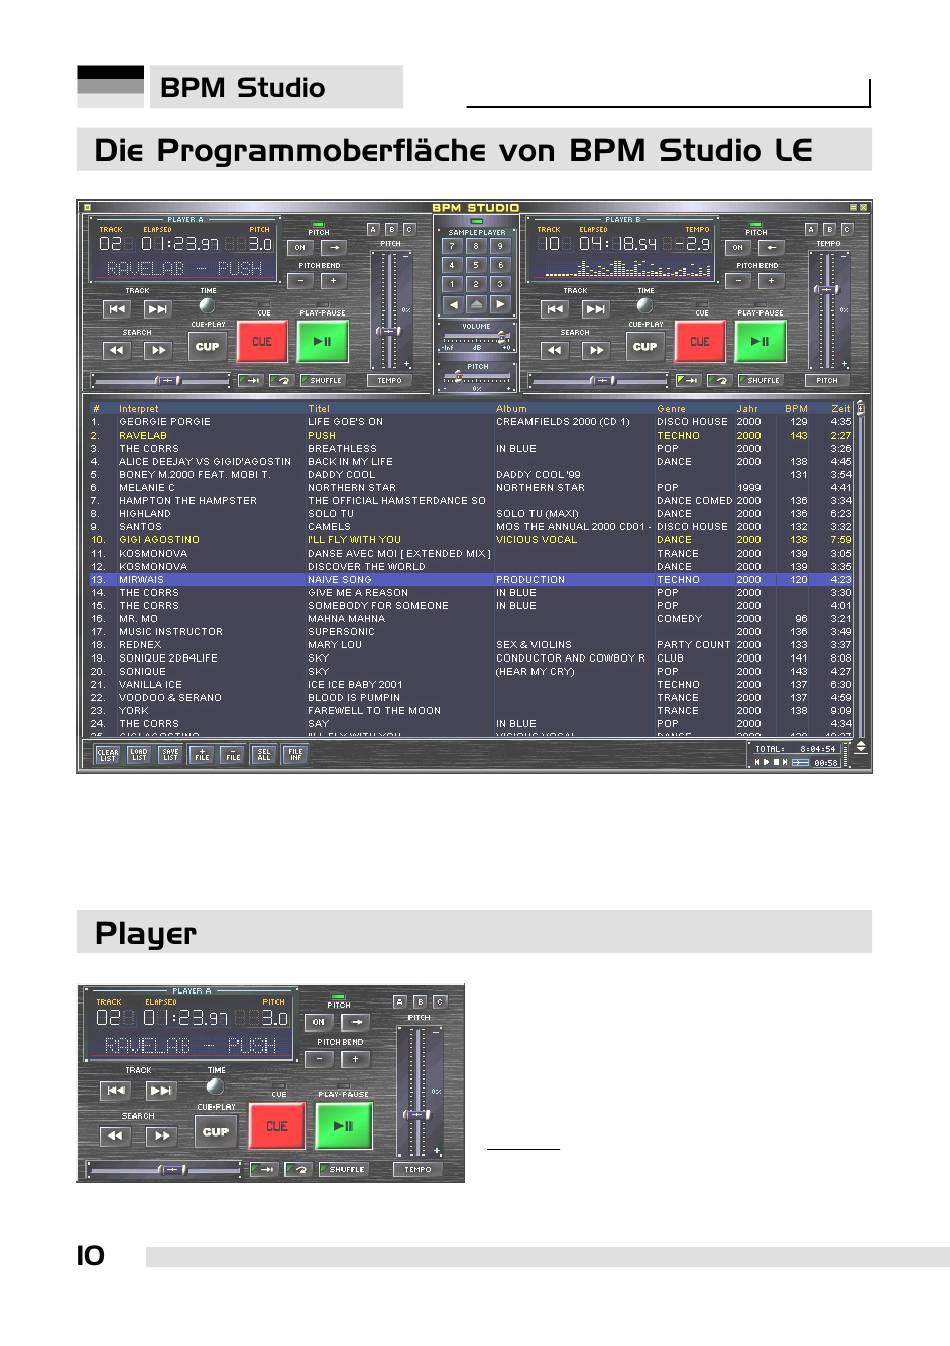Click the TIME knob in main window's Player A
950x1346 pixels.
pos(208,305)
